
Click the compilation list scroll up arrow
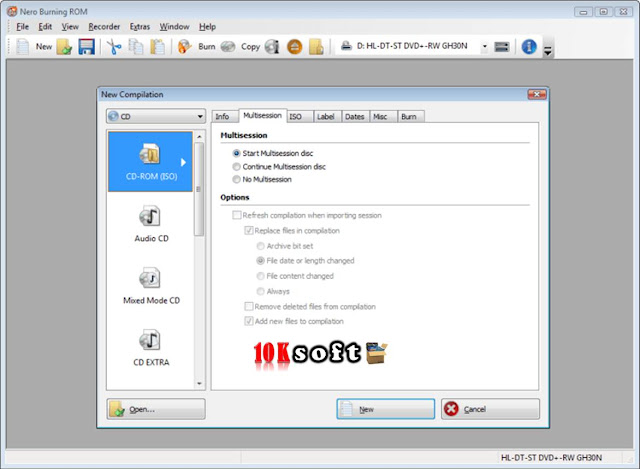[199, 136]
